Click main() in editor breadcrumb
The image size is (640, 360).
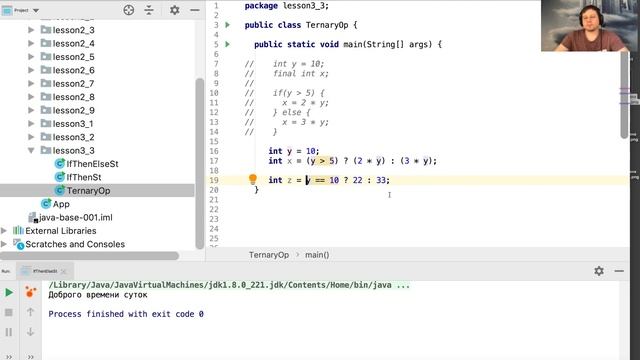(317, 255)
